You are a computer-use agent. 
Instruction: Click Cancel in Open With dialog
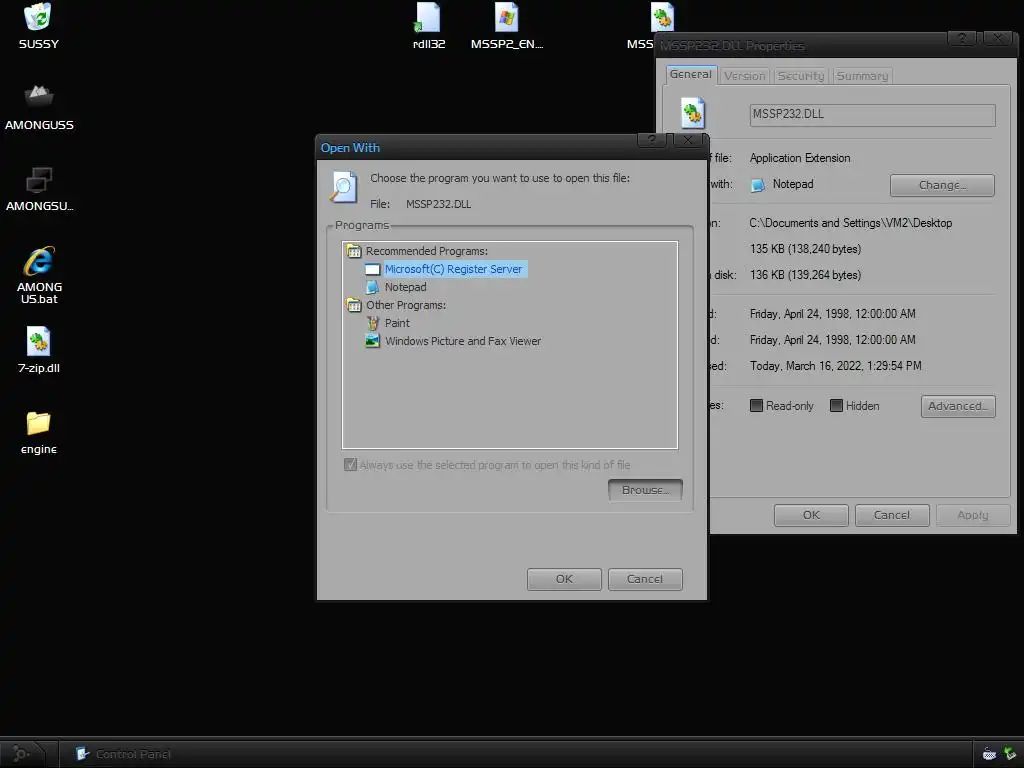(x=645, y=579)
